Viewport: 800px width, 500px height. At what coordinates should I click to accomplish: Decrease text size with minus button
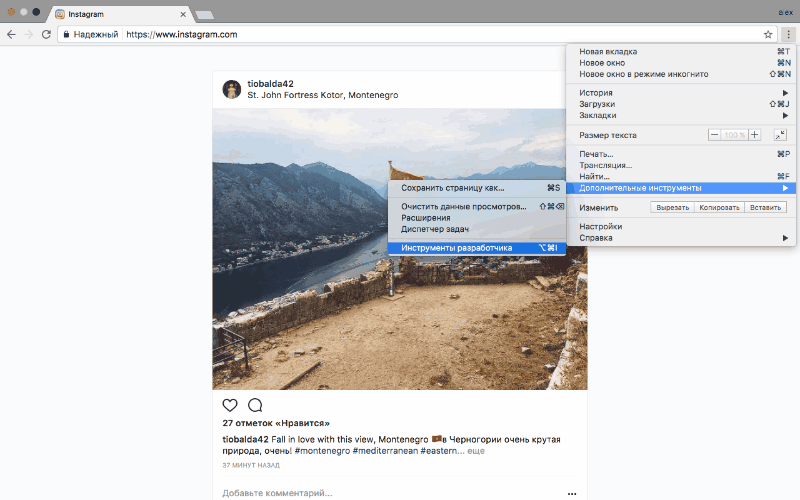click(x=714, y=135)
